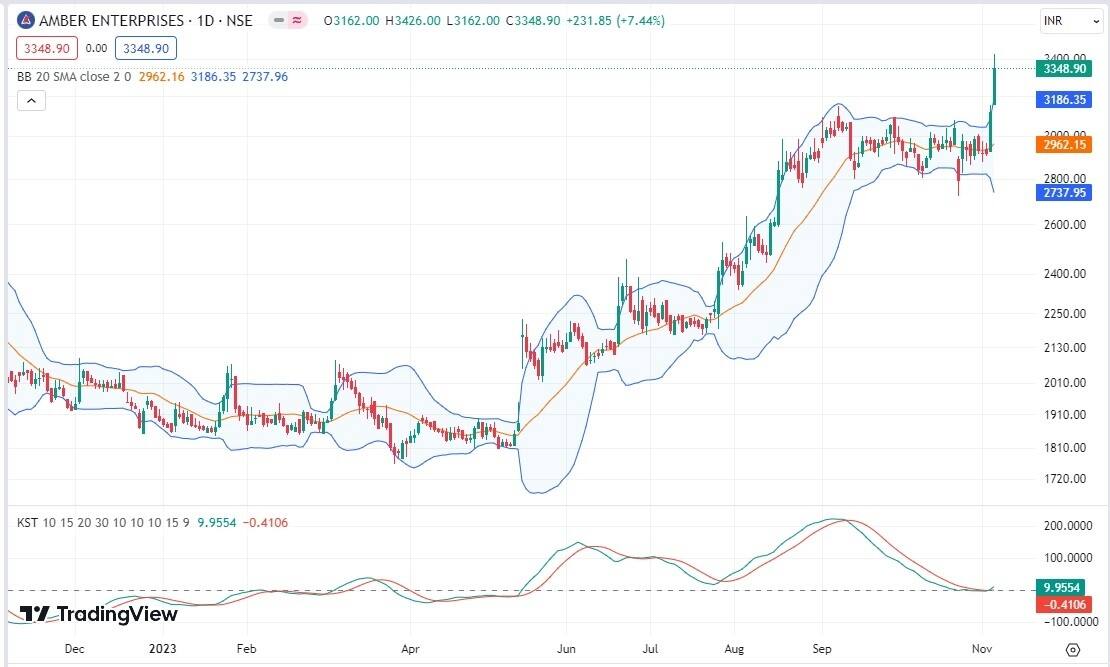Click 2400.00 on the price axis
Viewport: 1110px width, 667px height.
[1065, 273]
